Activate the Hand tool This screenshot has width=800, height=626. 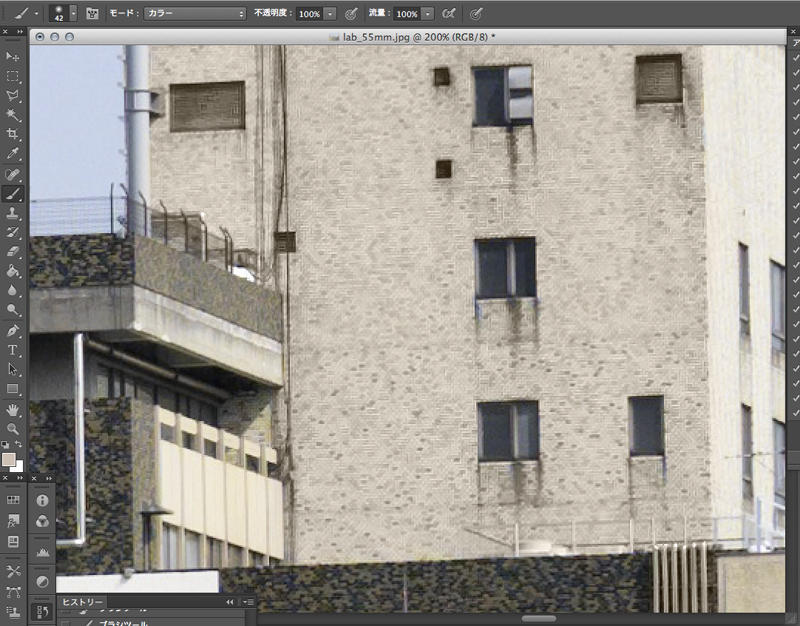pyautogui.click(x=13, y=409)
